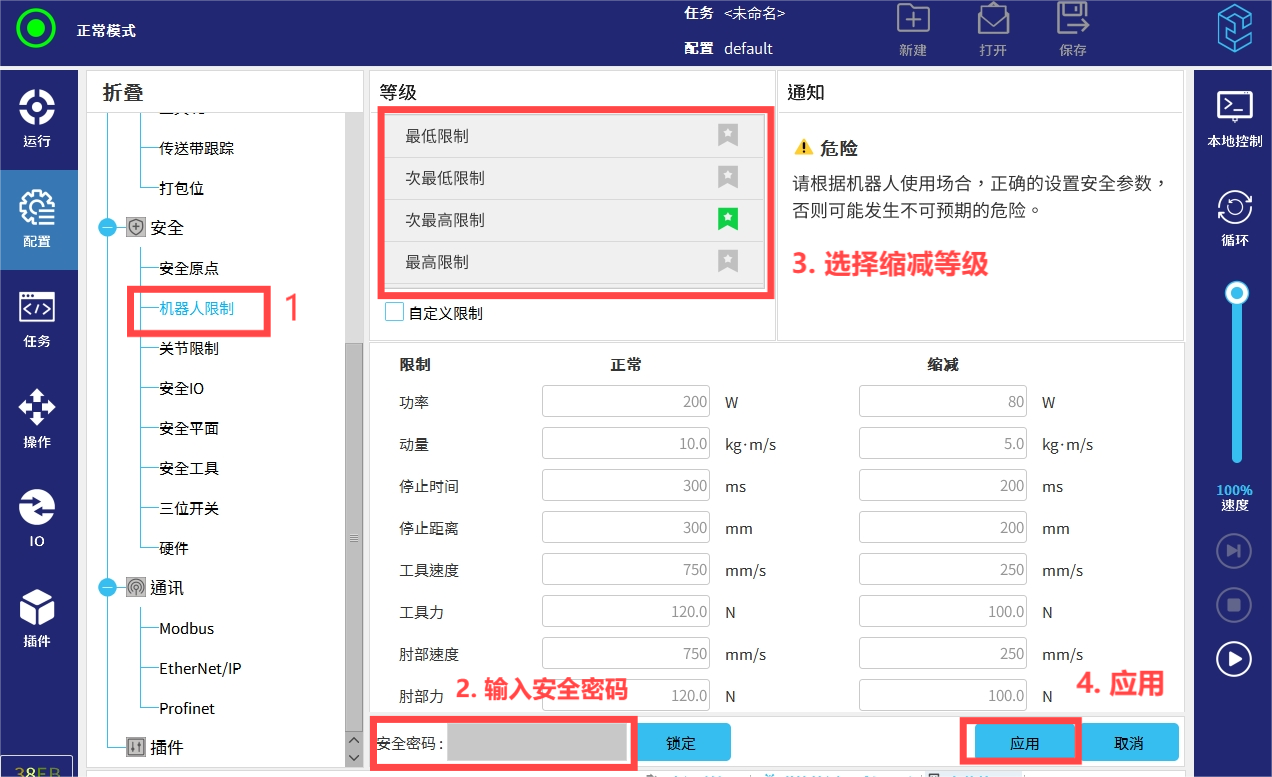Select the 最低限制 level star
Viewport: 1272px width, 777px height.
[728, 136]
